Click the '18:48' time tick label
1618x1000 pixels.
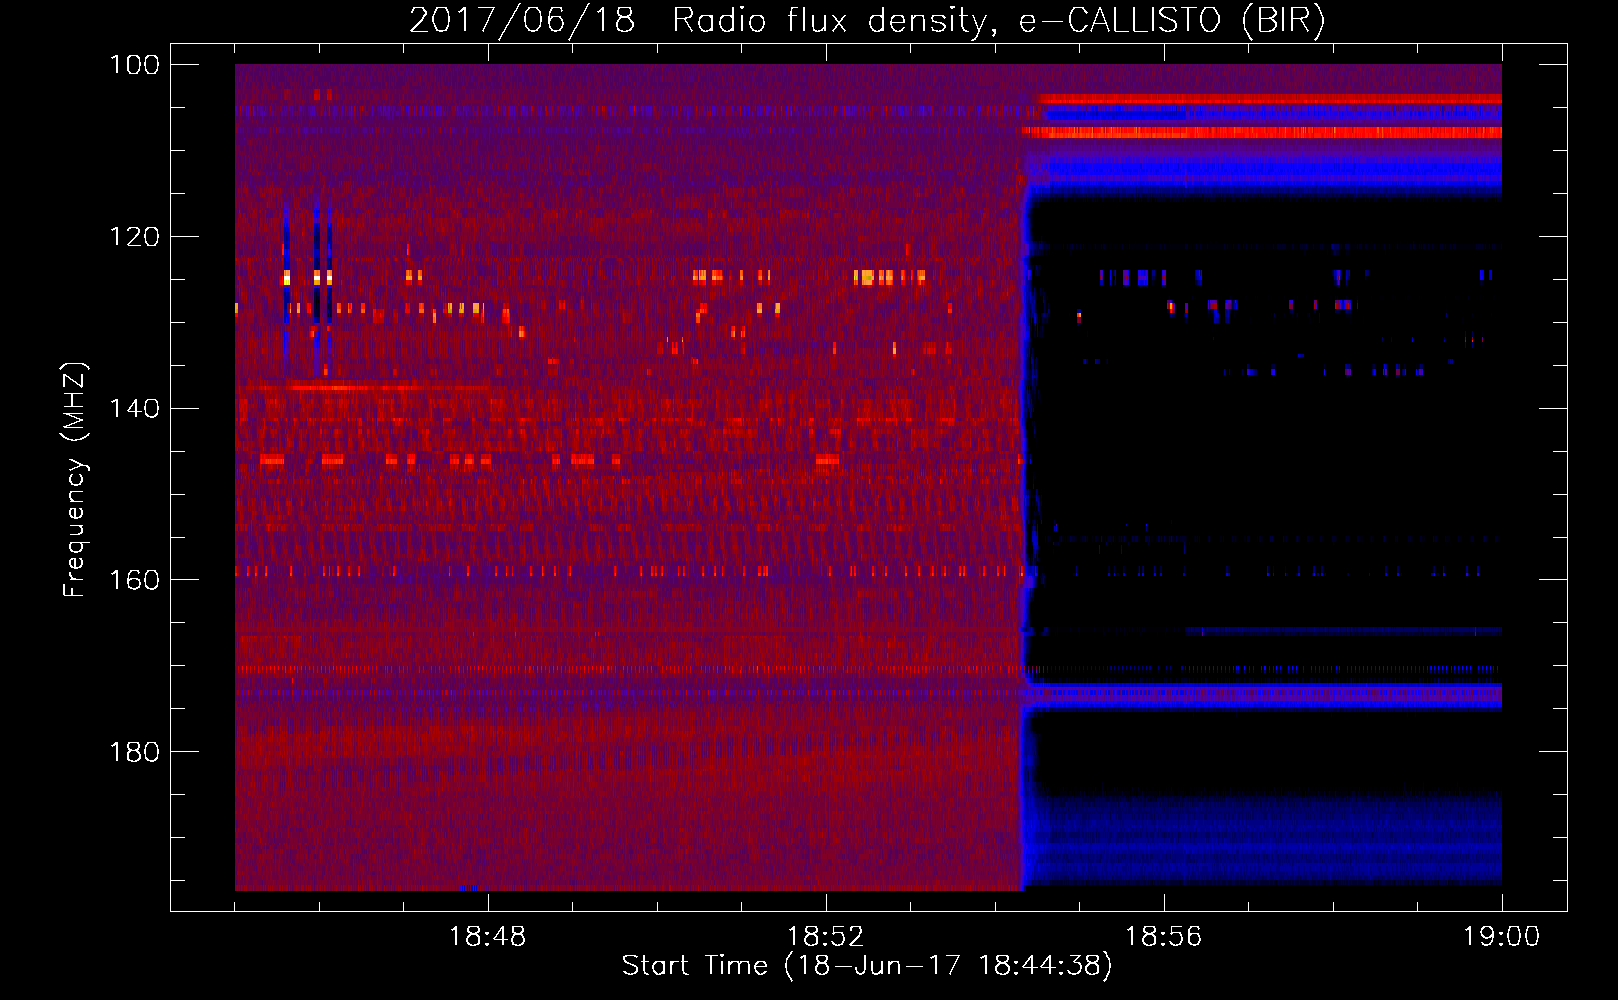coord(488,937)
